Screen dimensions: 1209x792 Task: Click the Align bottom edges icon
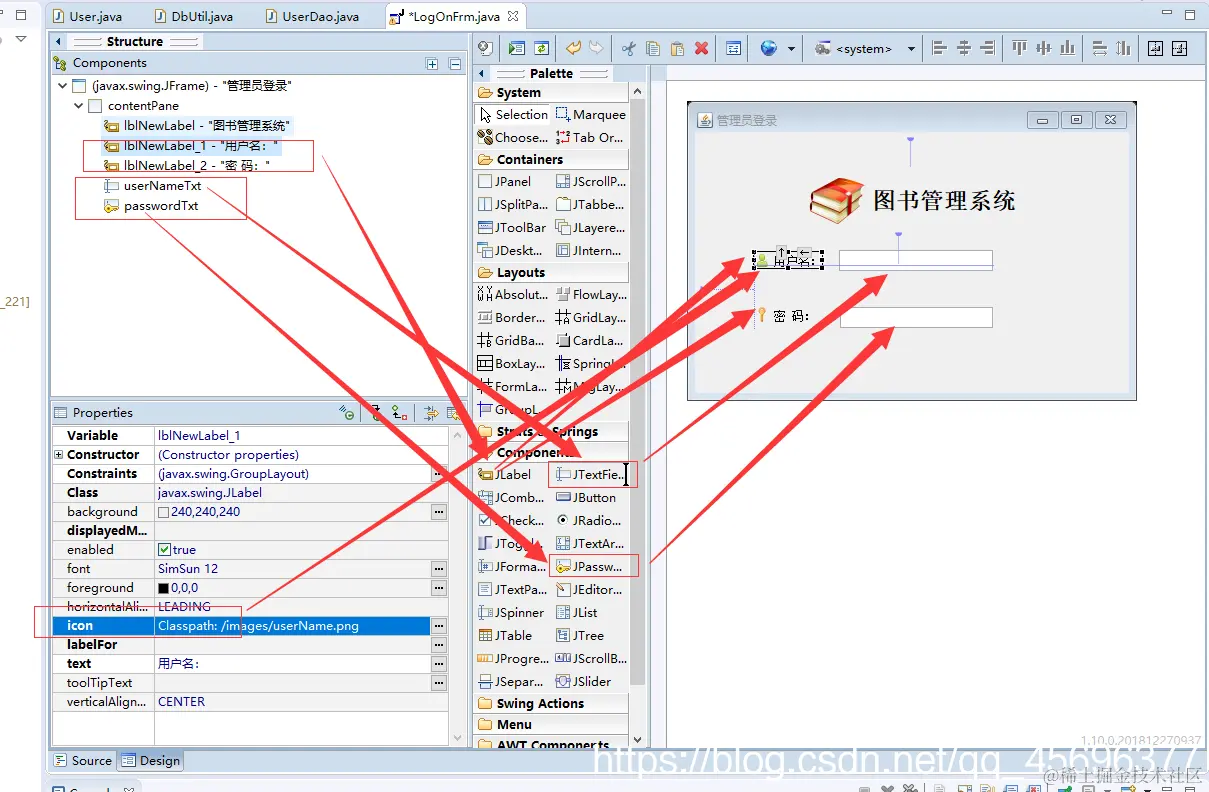pyautogui.click(x=1067, y=48)
